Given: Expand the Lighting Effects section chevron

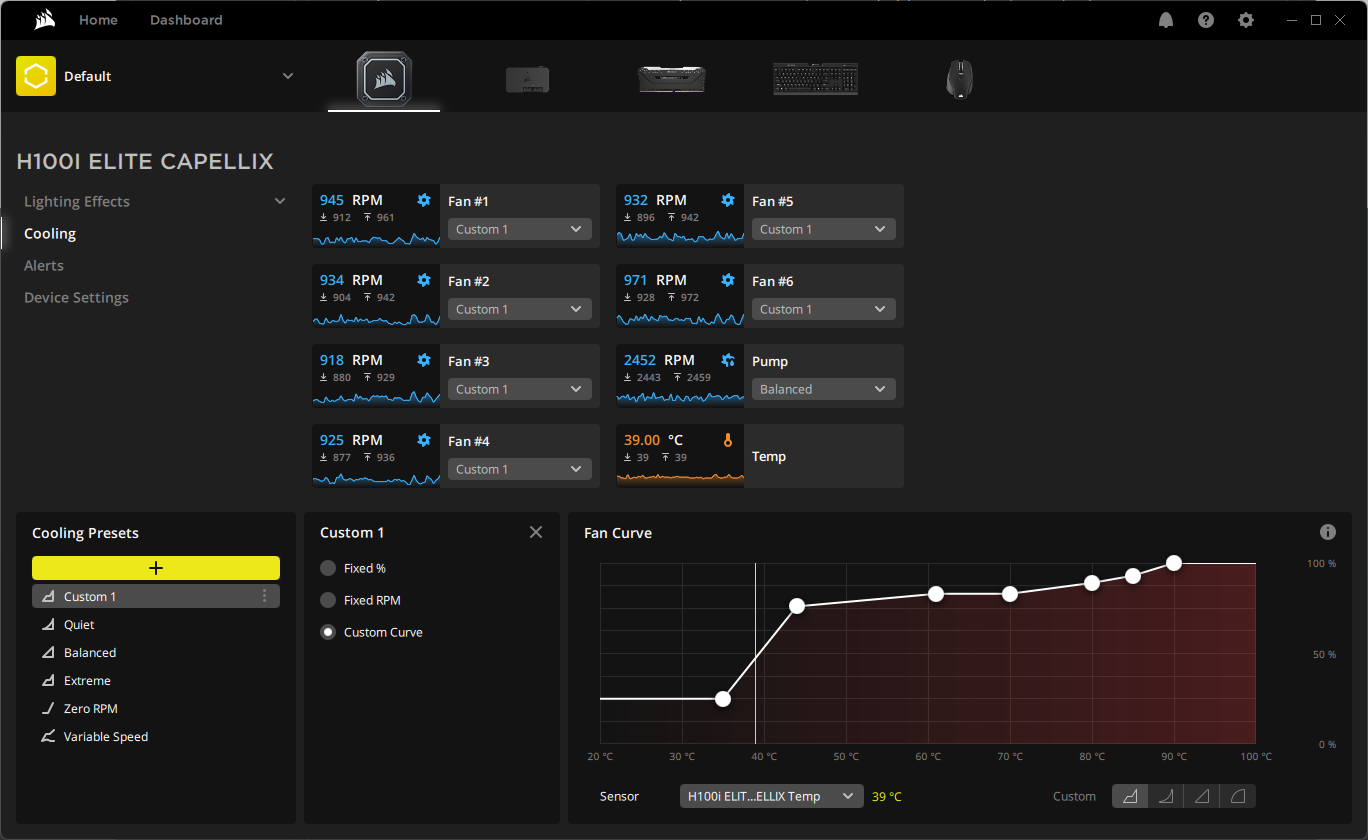Looking at the screenshot, I should pyautogui.click(x=280, y=201).
